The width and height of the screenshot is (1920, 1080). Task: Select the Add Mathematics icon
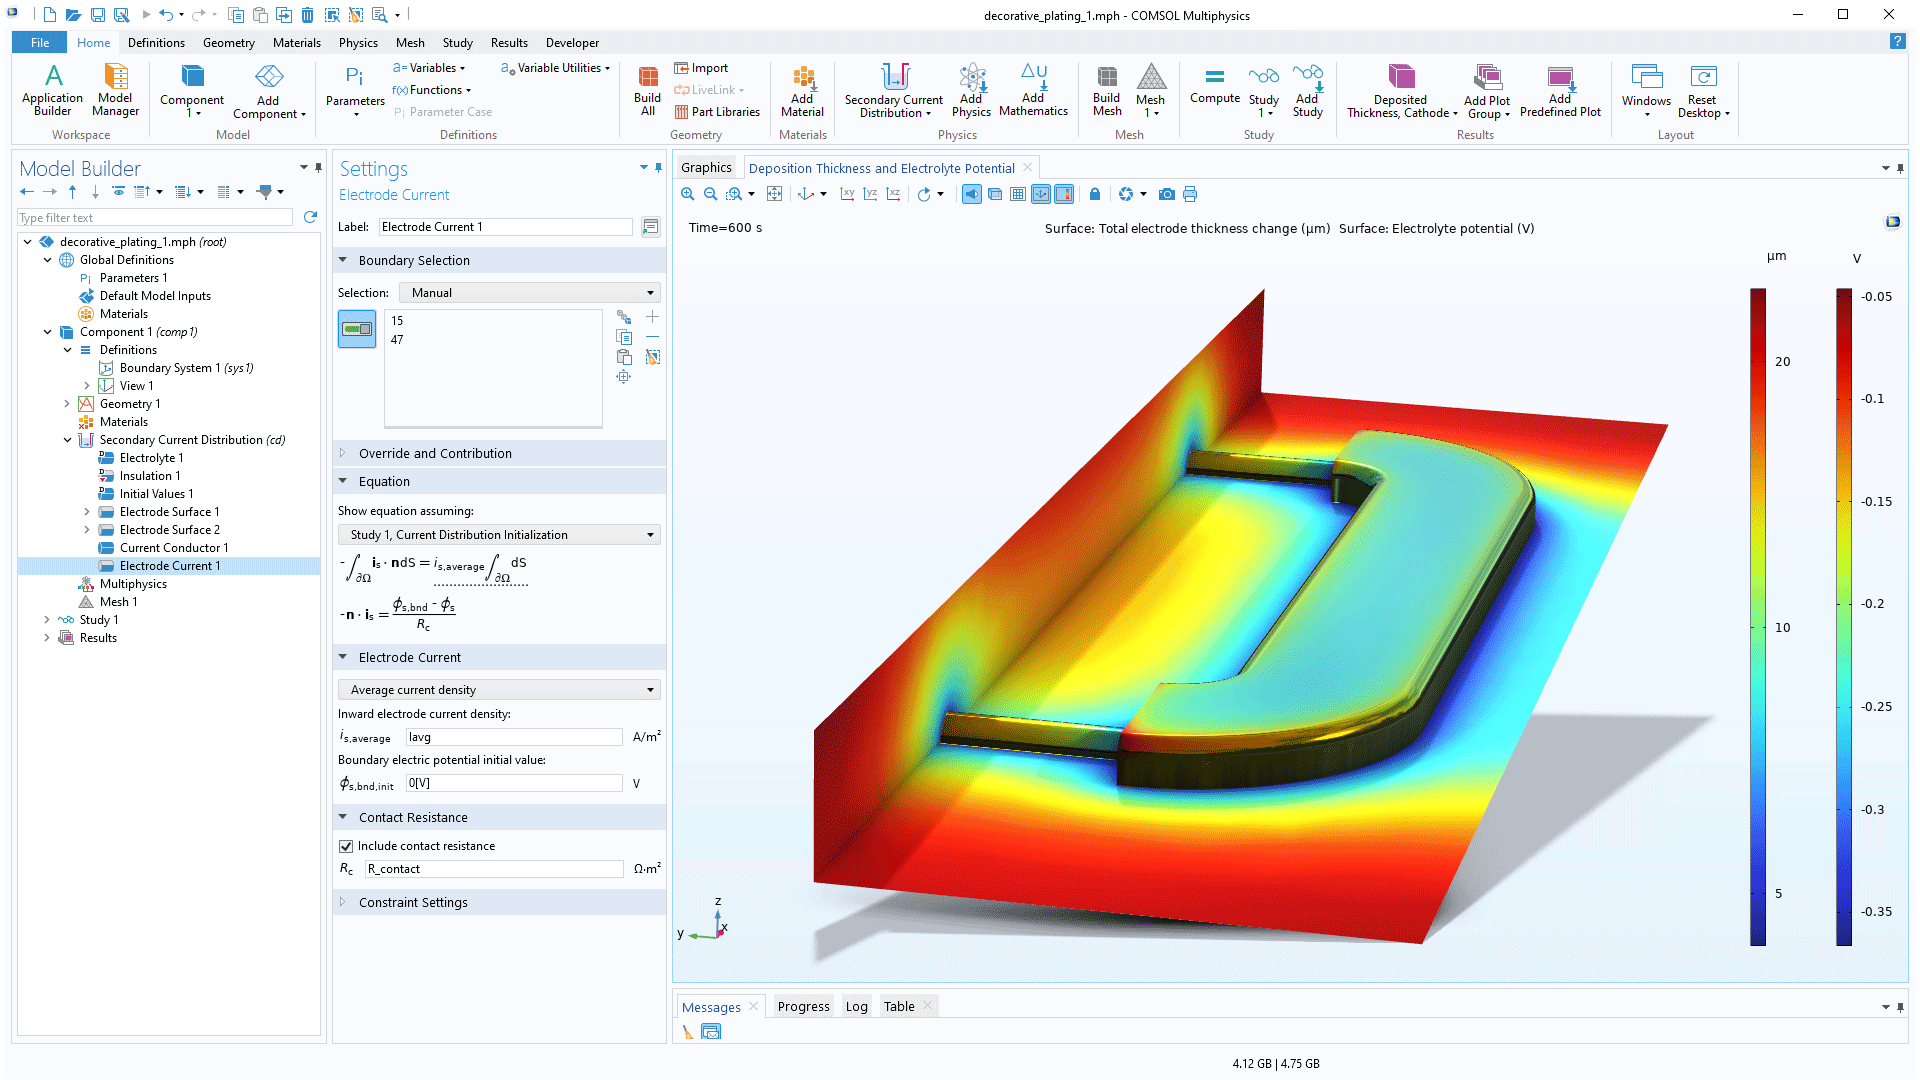coord(1034,90)
